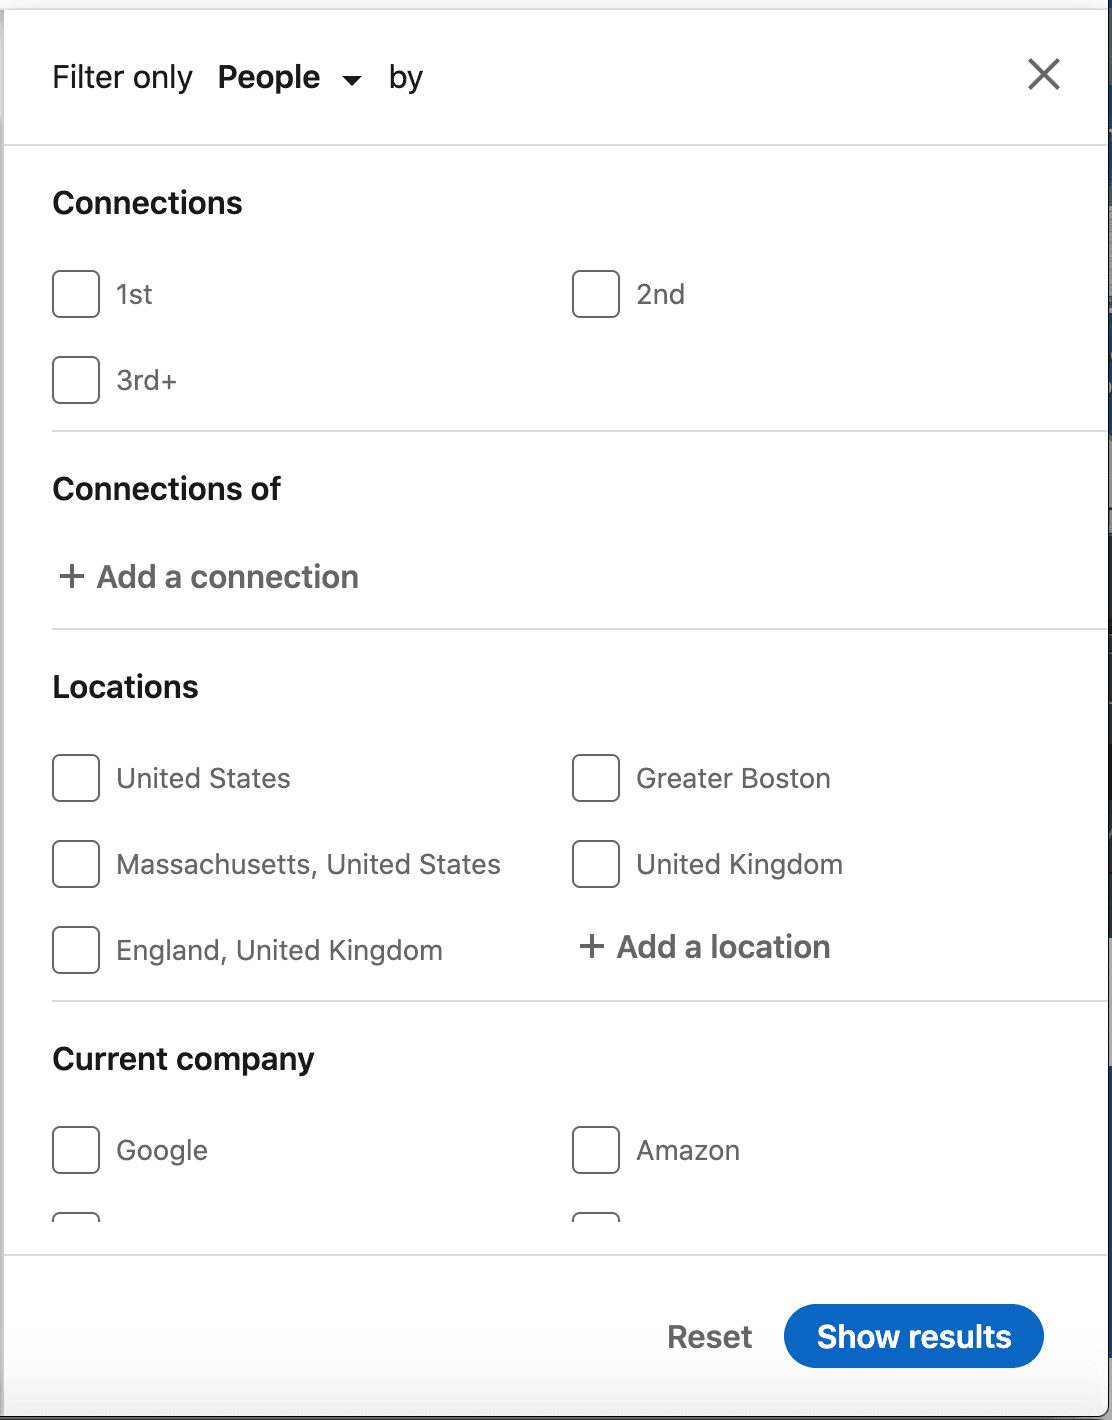1112x1420 pixels.
Task: Check the 2nd connections checkbox
Action: [x=595, y=294]
